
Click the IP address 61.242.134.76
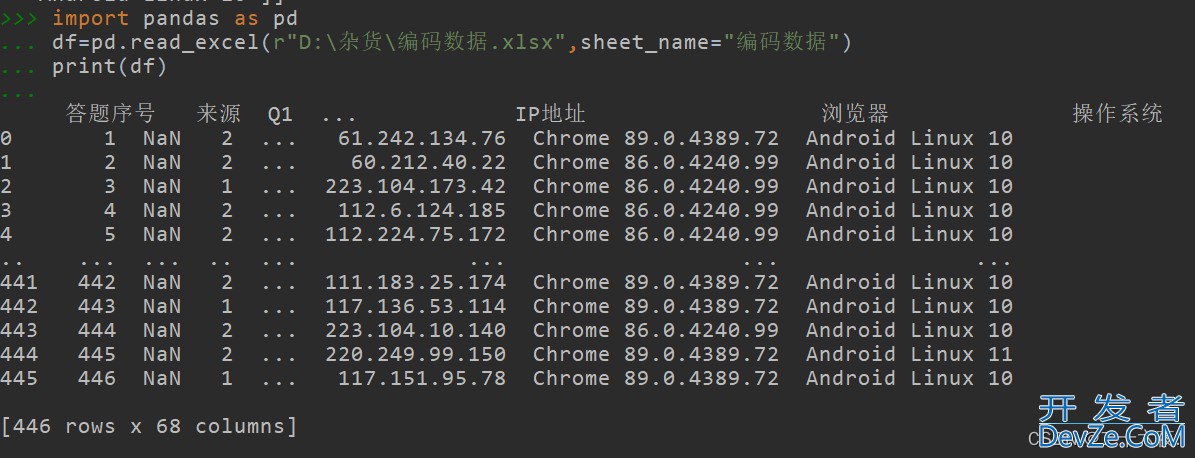tap(421, 139)
